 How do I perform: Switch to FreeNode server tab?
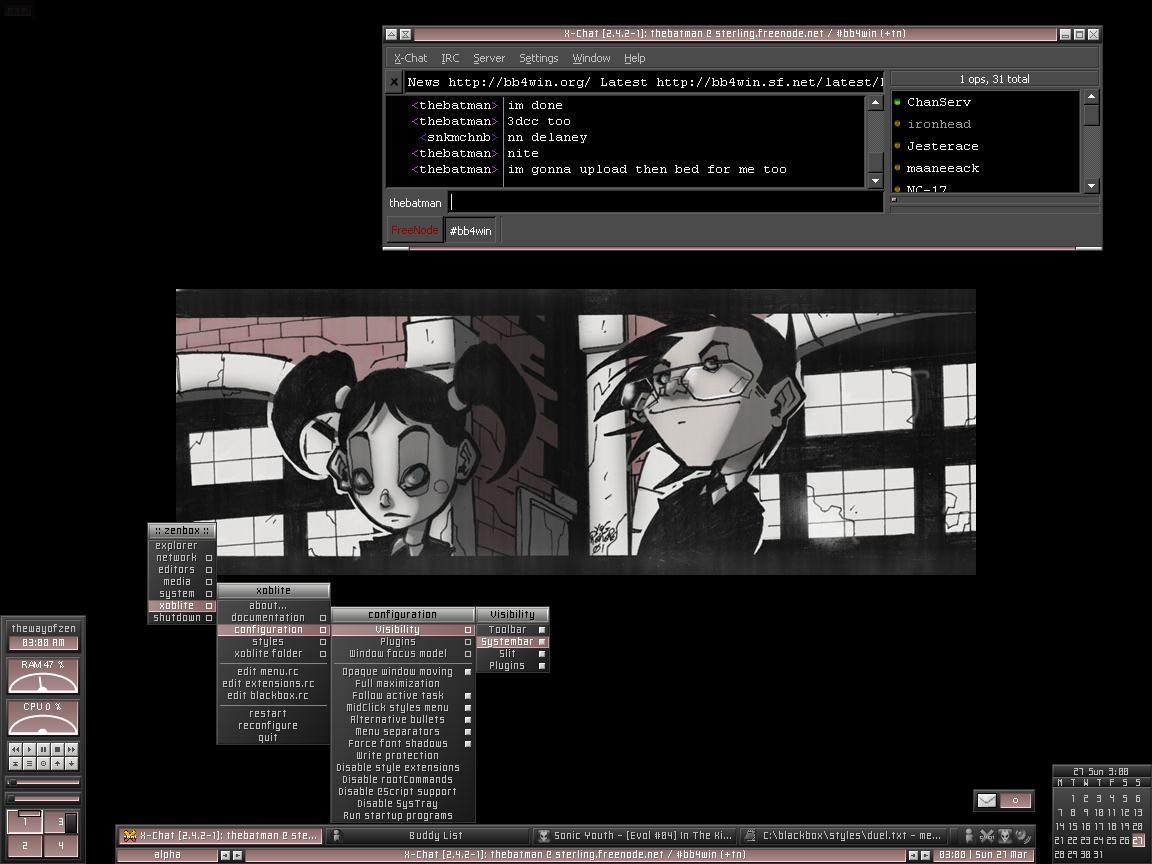click(414, 231)
